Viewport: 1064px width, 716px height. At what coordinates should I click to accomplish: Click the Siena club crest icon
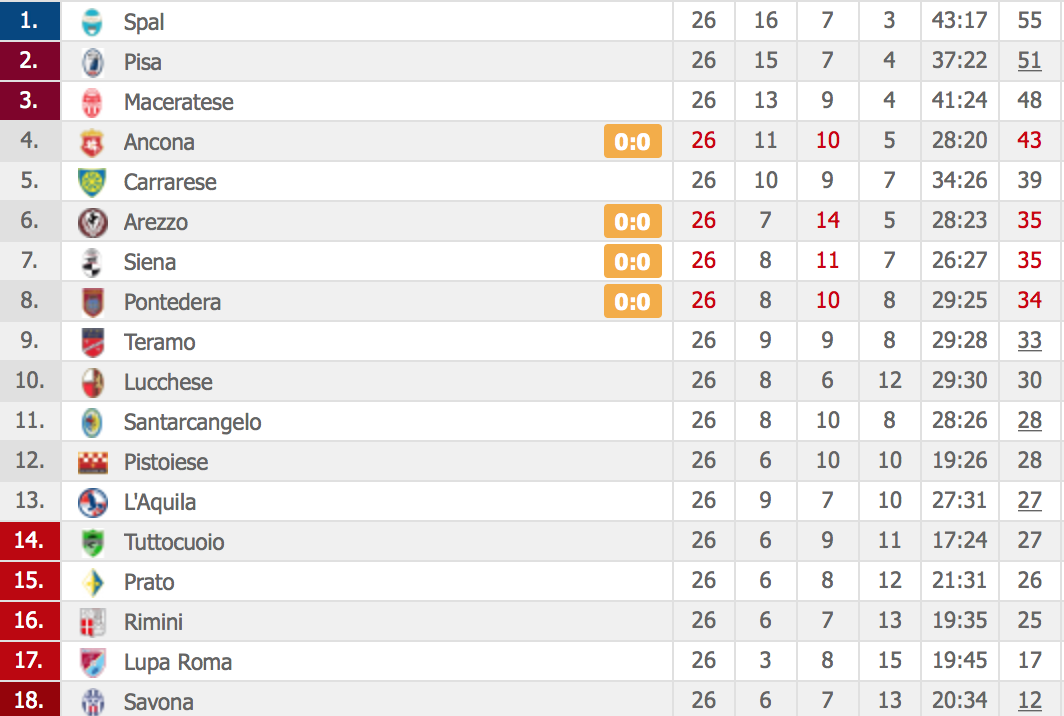point(93,261)
